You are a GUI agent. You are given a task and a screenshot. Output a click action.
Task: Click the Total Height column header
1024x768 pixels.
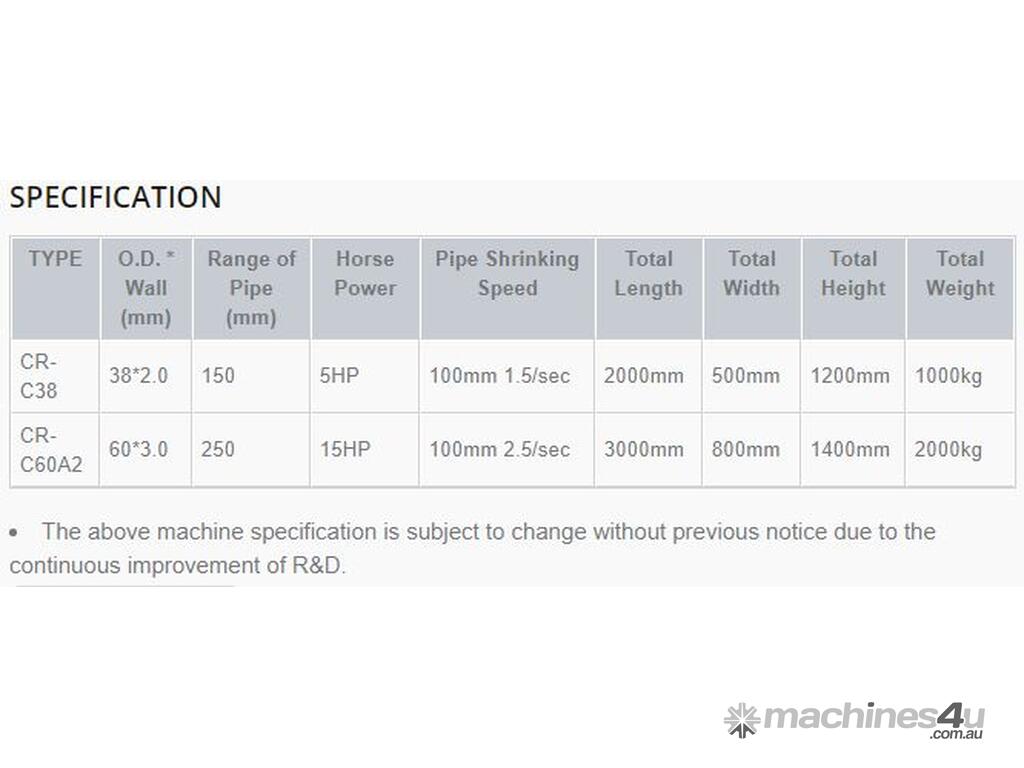[x=853, y=273]
